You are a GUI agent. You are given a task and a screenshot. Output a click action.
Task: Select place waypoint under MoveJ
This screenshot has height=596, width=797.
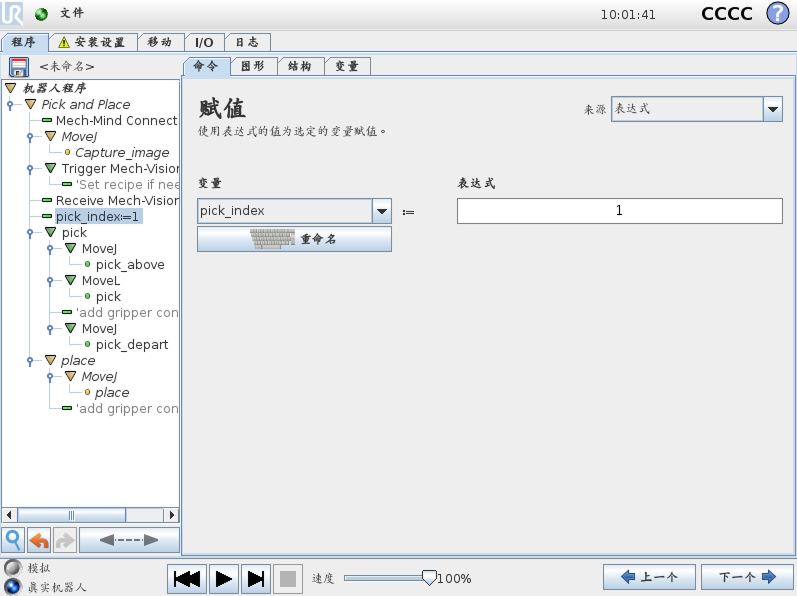[x=112, y=392]
